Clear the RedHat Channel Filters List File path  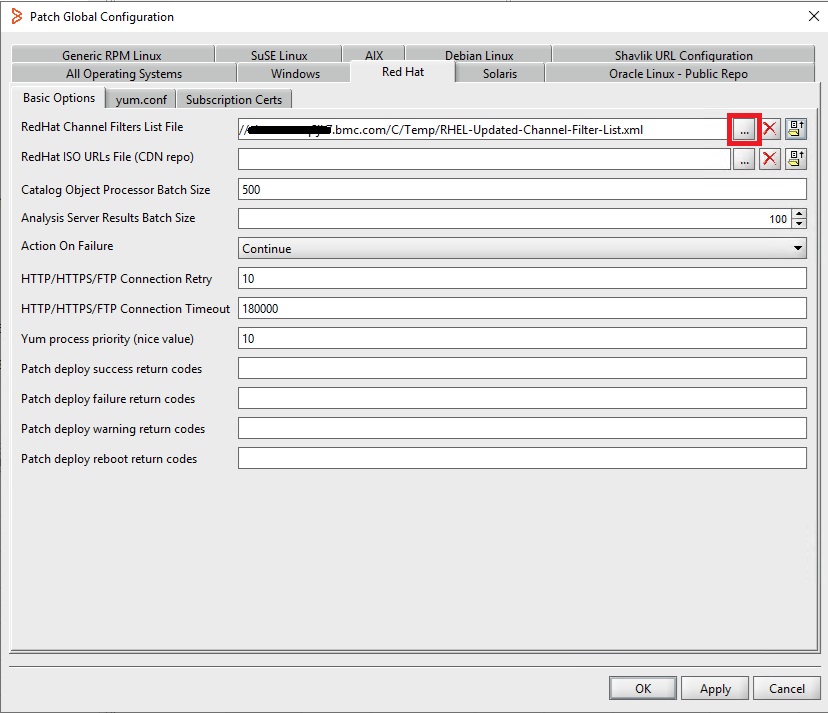(770, 129)
